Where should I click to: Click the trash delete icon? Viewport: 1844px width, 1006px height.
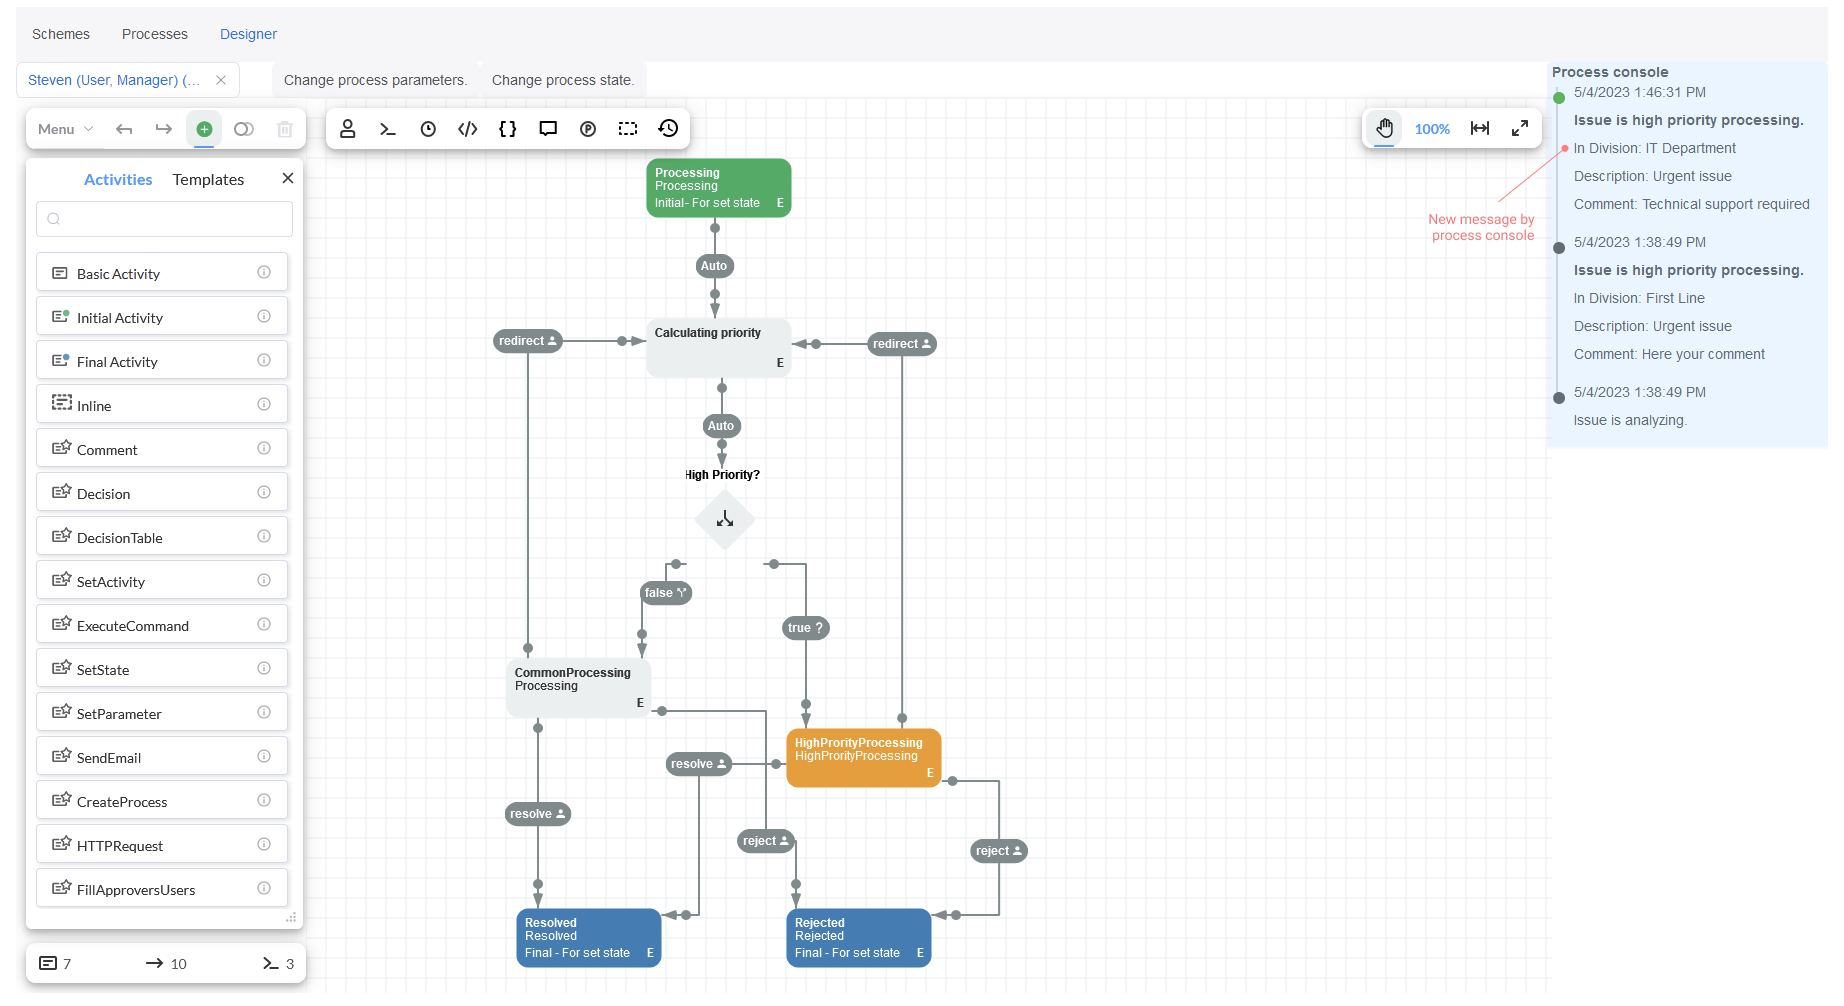(284, 129)
